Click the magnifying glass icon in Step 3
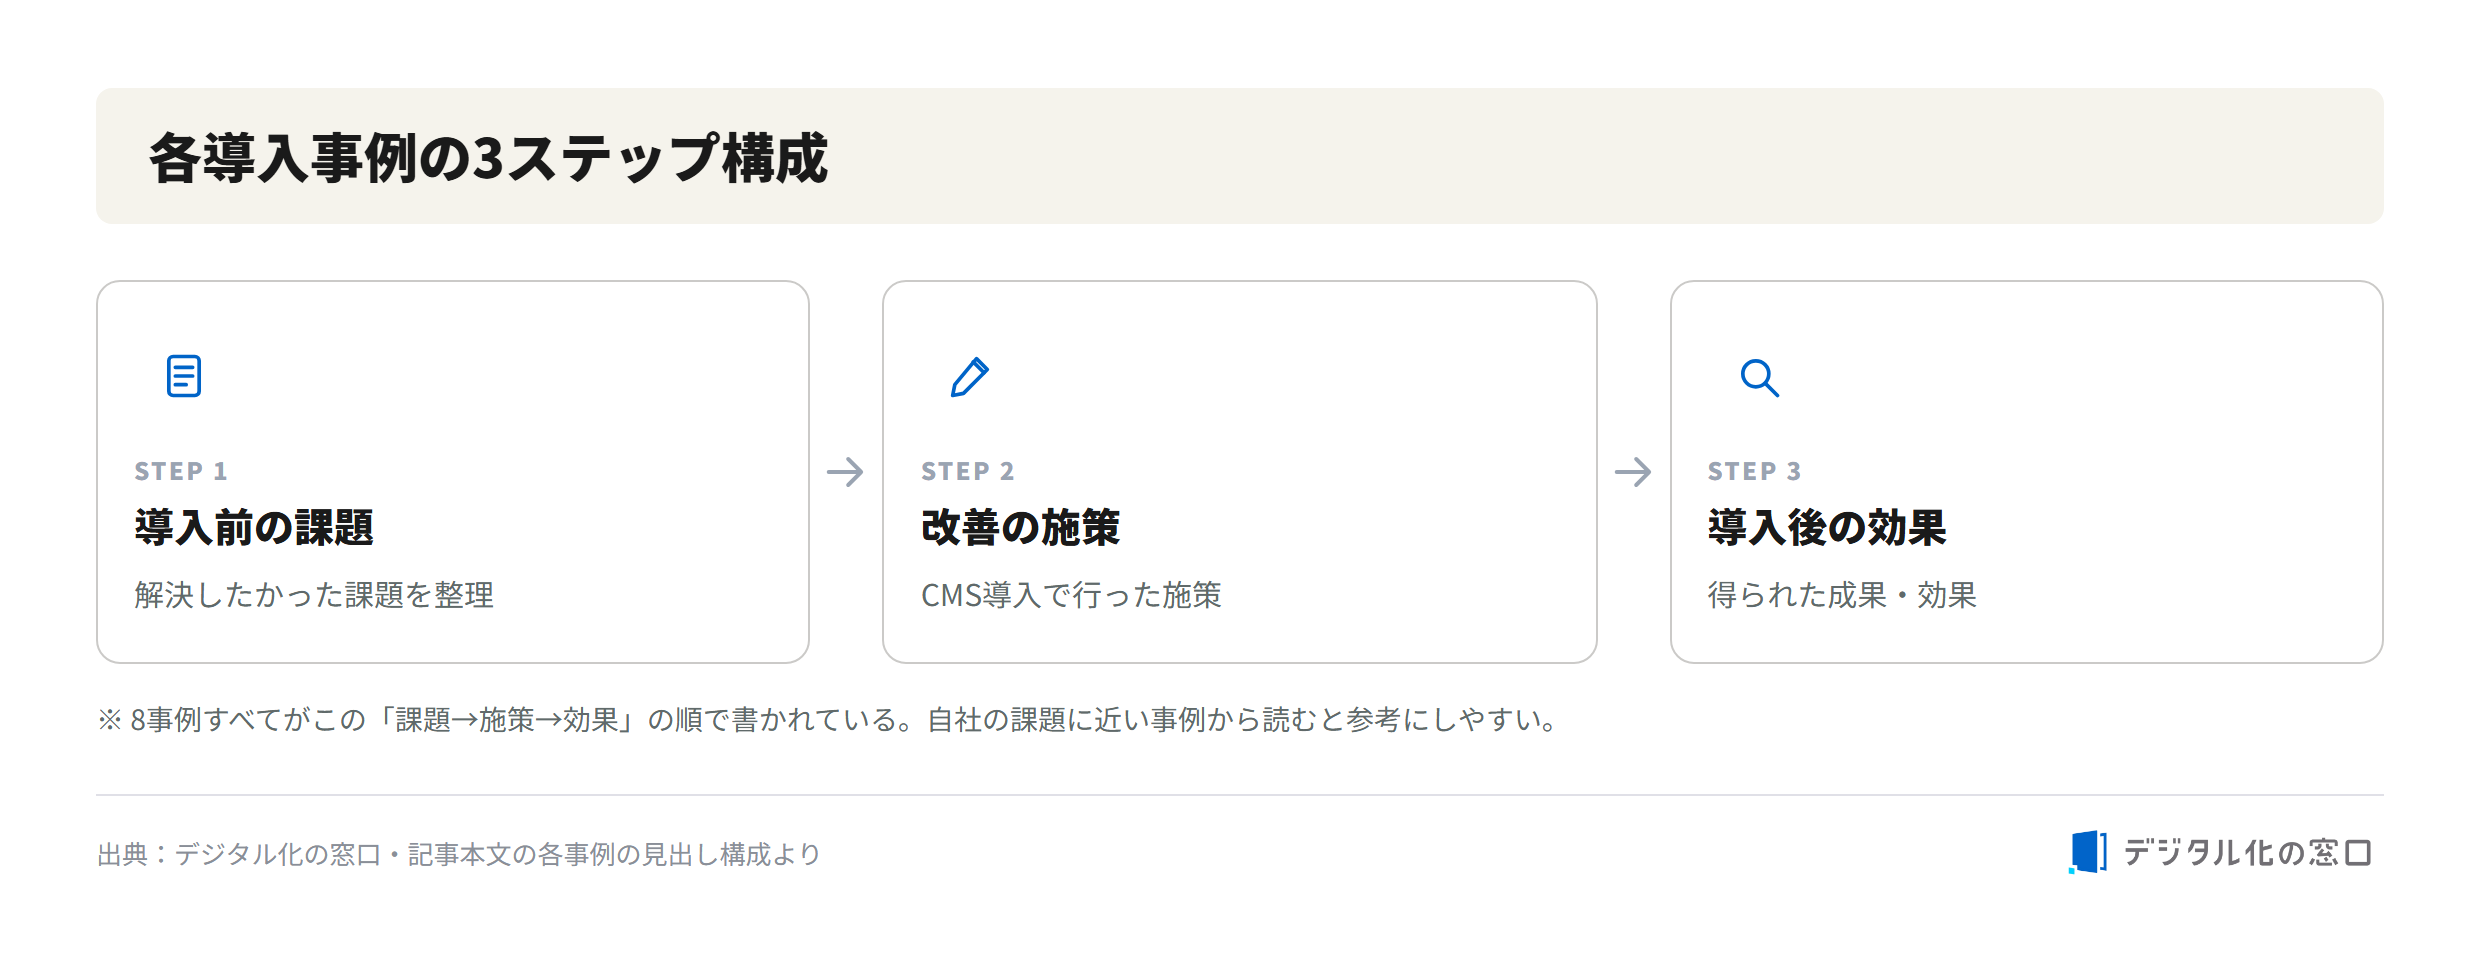The width and height of the screenshot is (2480, 970). point(1759,378)
